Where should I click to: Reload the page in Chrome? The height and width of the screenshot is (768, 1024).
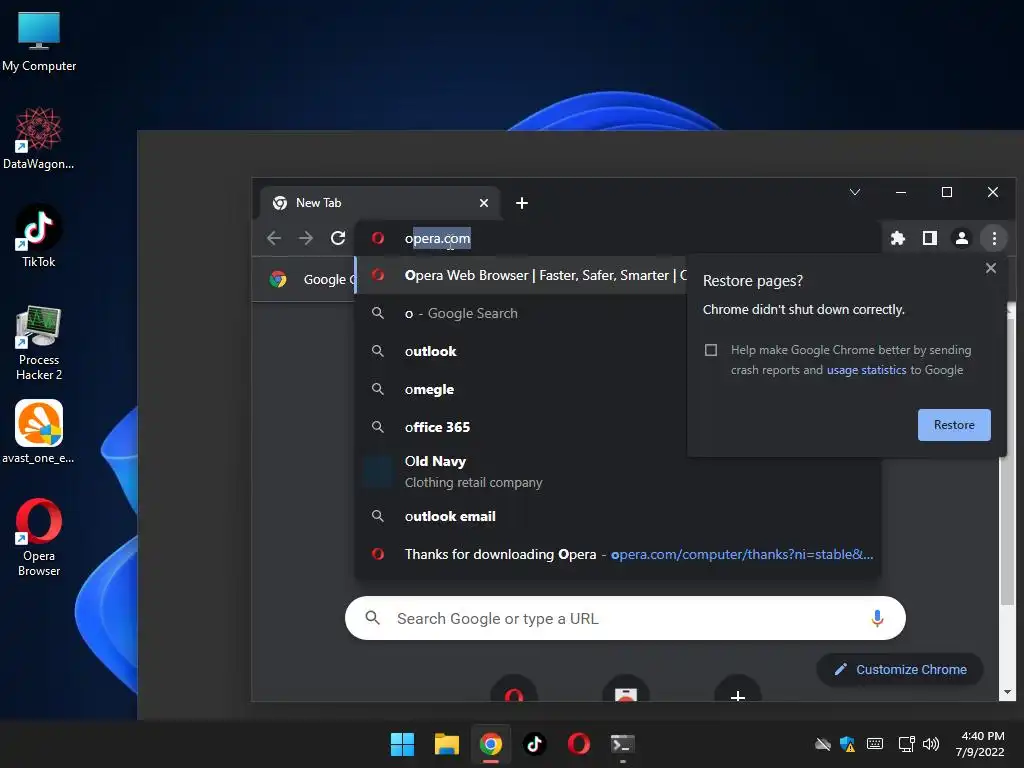pos(338,238)
